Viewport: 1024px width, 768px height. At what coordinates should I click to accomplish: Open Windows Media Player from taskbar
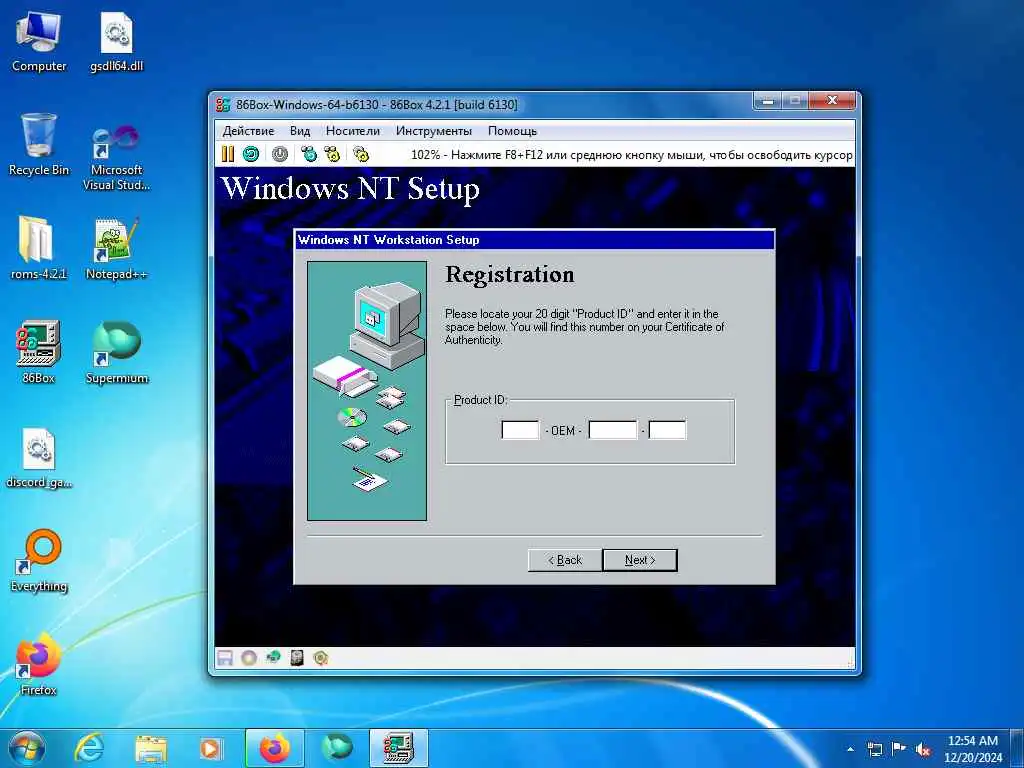pyautogui.click(x=211, y=748)
